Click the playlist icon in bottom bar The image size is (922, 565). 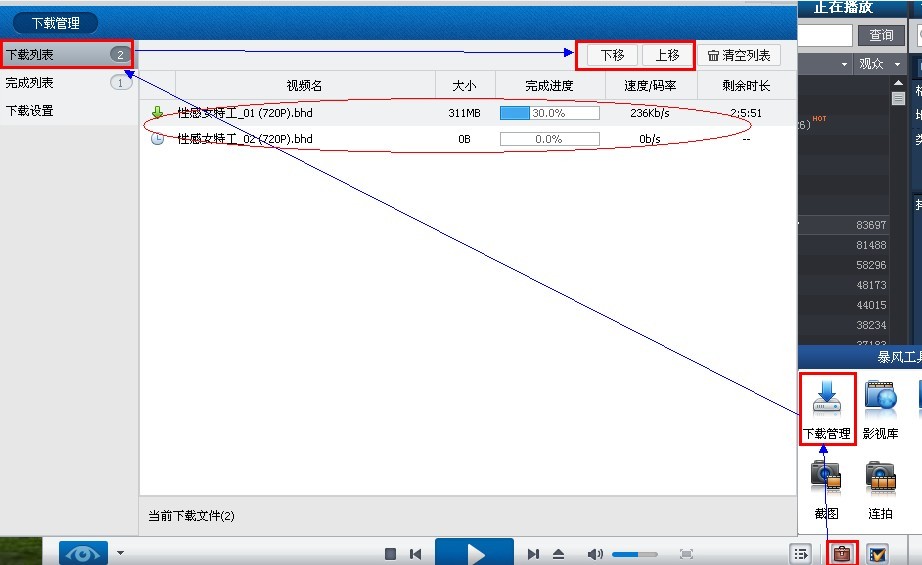point(801,554)
